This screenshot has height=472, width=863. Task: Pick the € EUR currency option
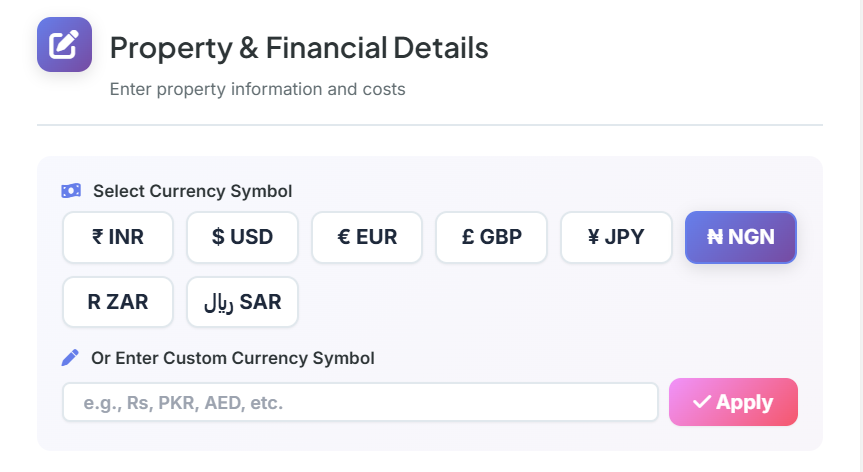tap(367, 237)
